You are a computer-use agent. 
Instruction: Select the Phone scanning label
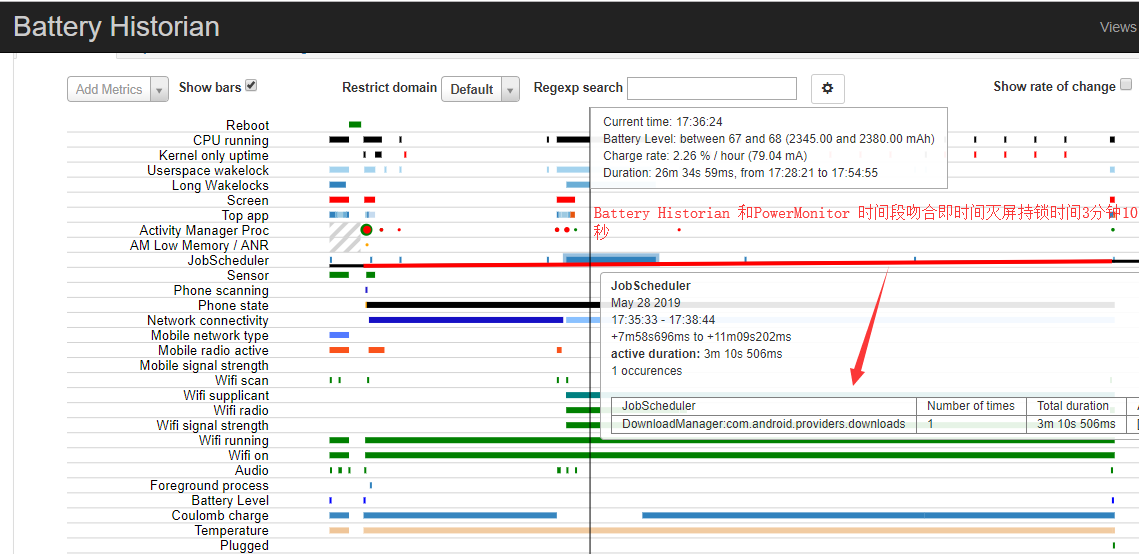click(221, 290)
